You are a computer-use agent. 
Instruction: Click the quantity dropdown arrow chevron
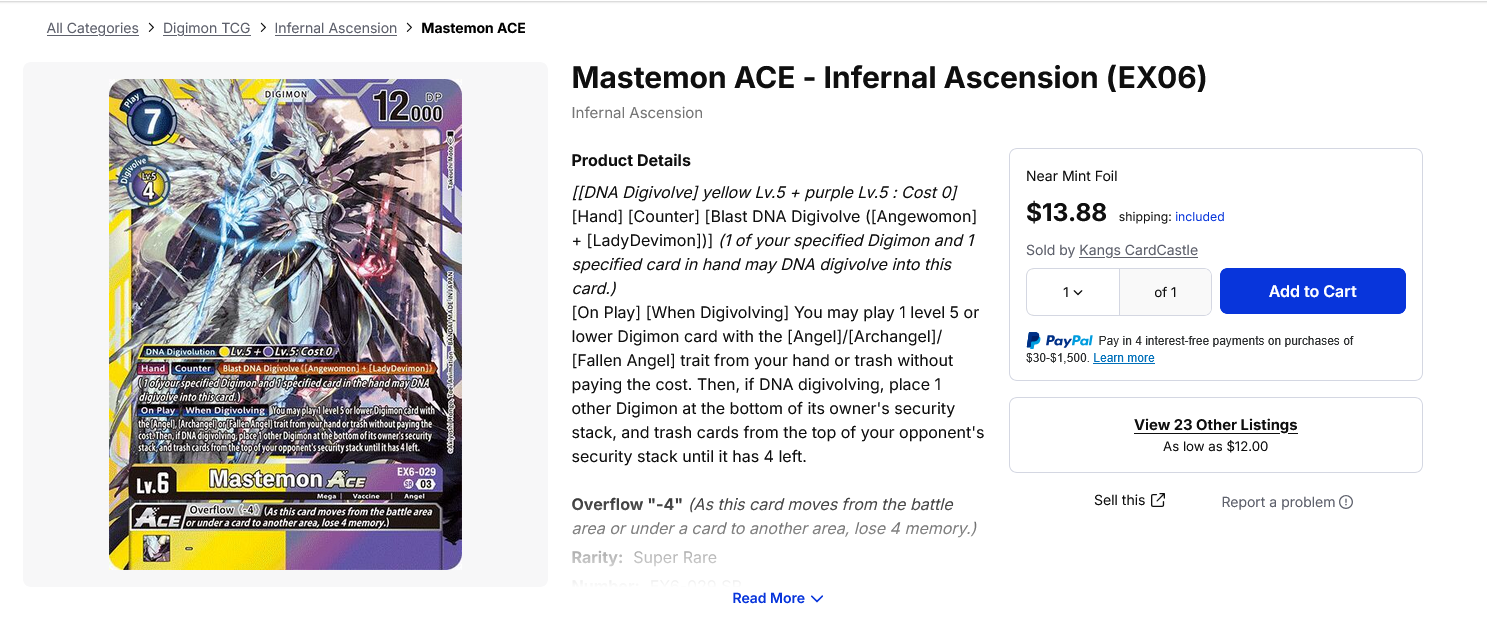[1078, 293]
